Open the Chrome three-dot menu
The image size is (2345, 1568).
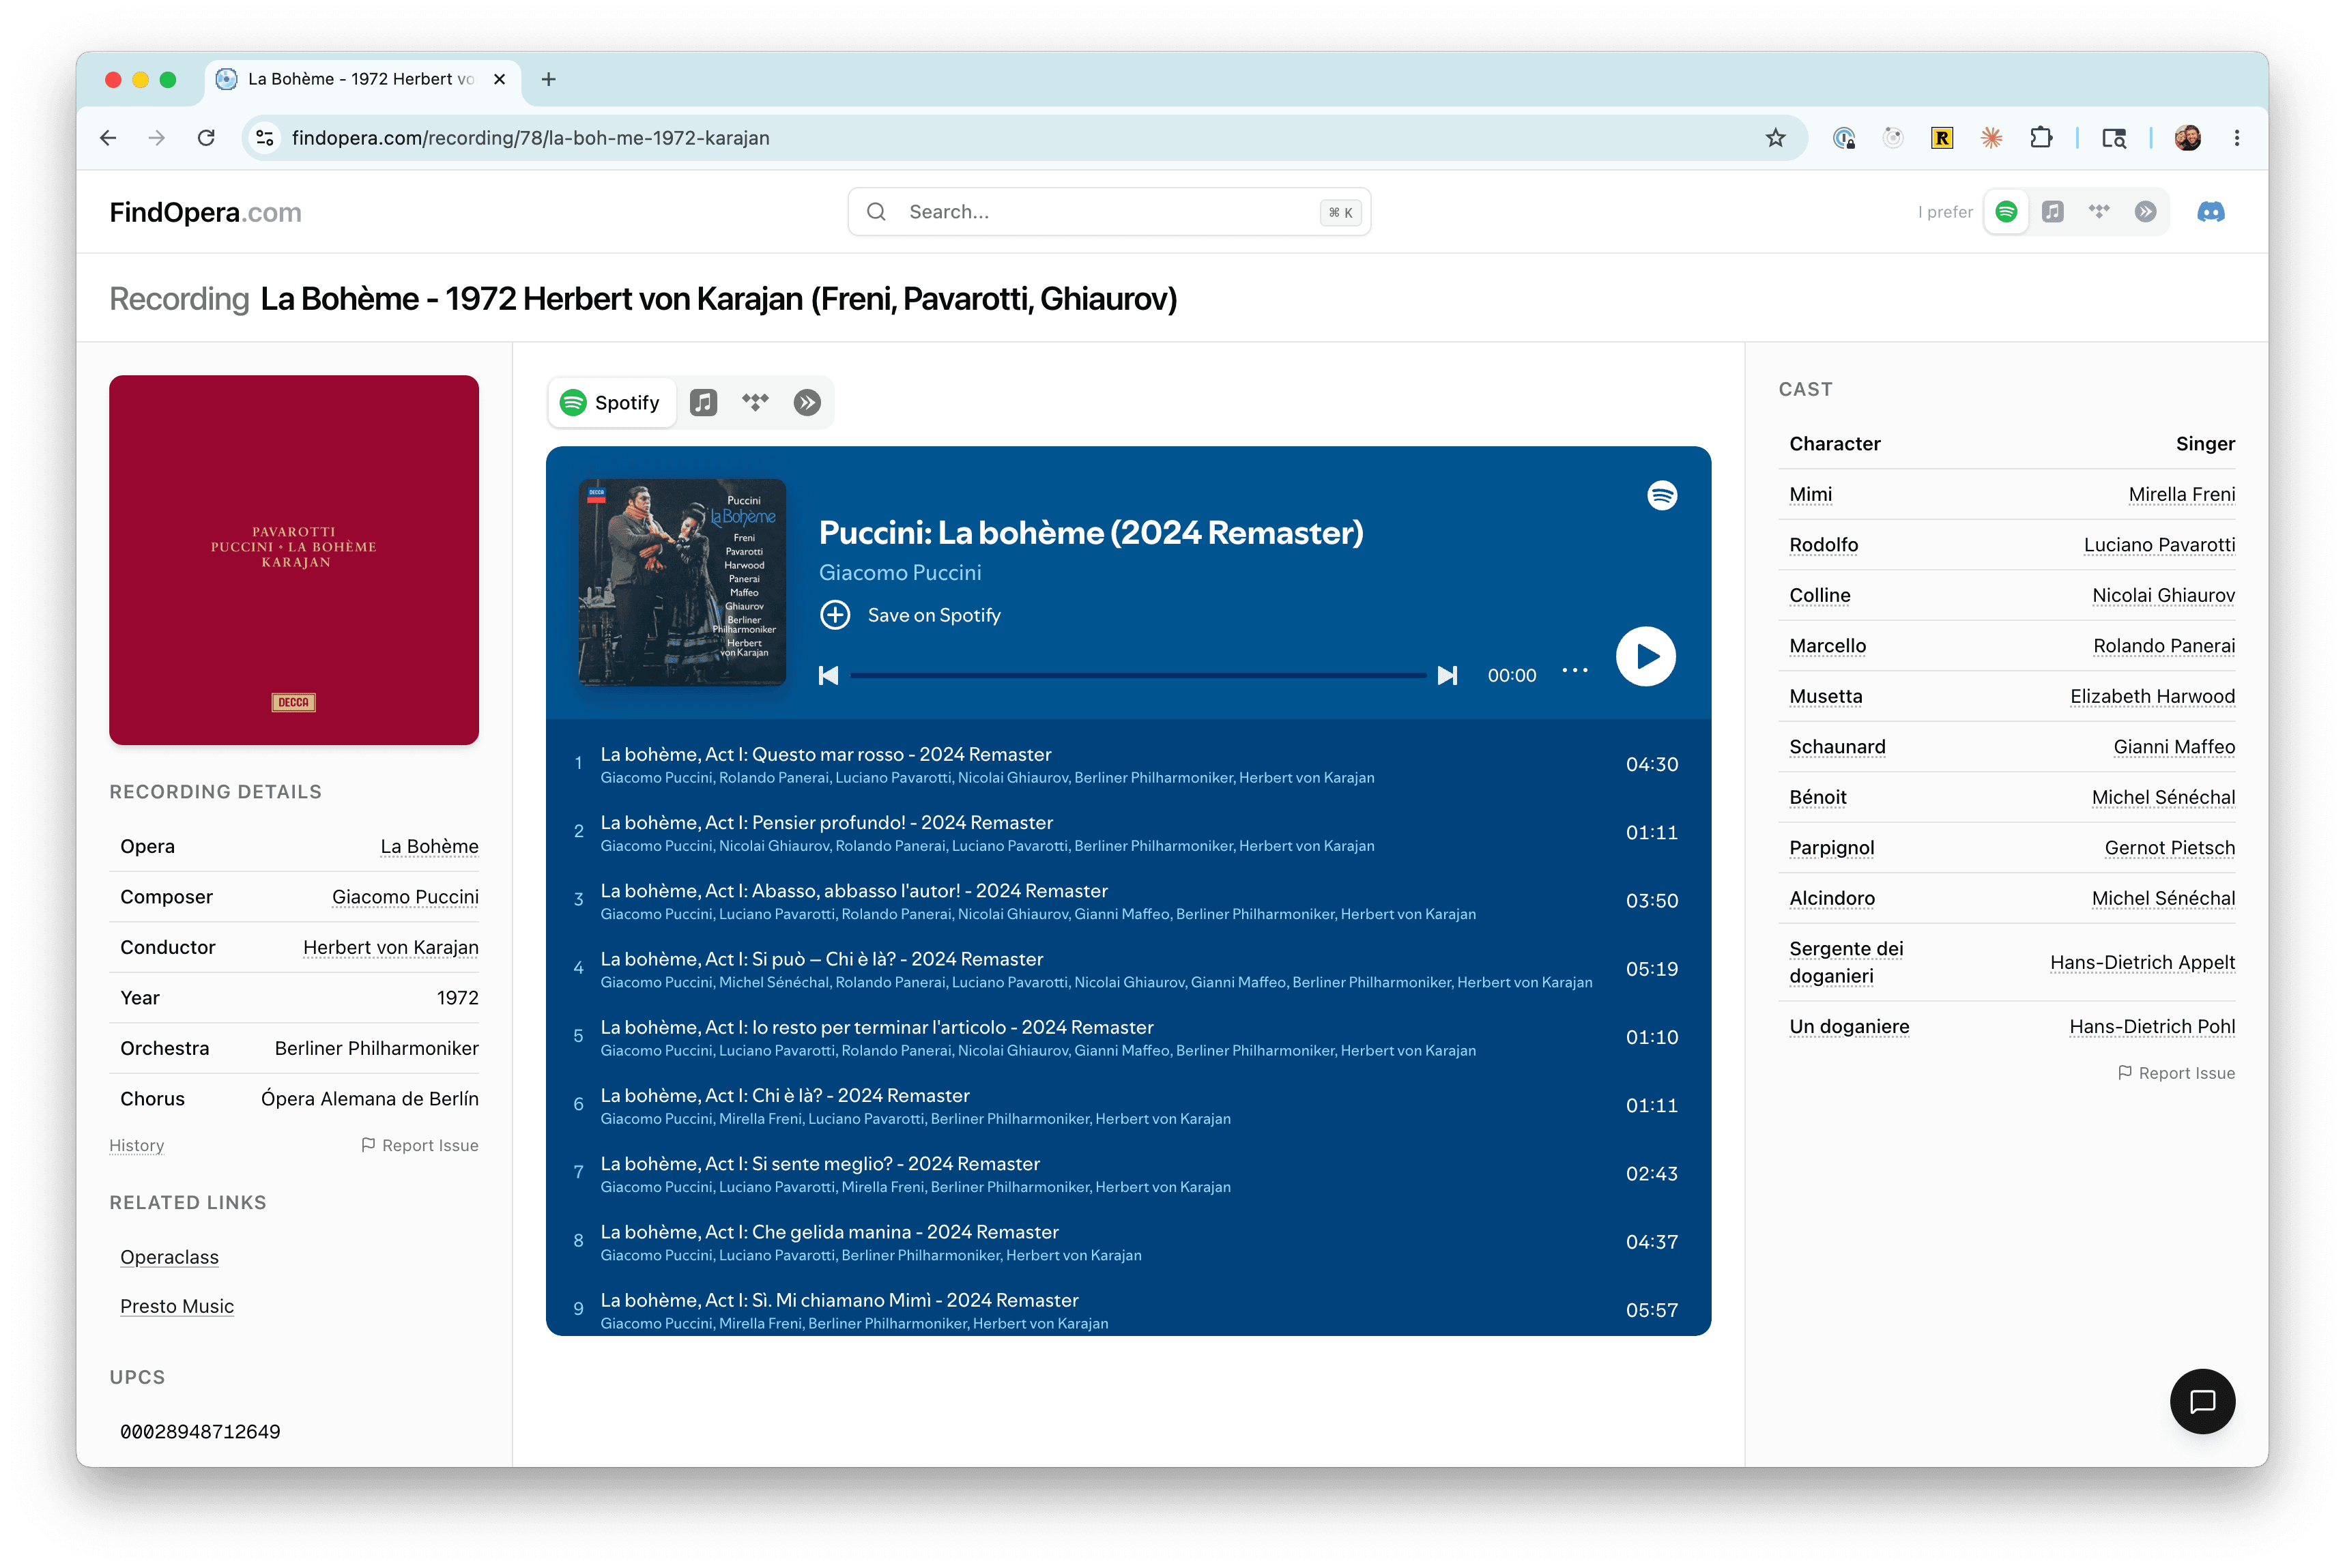coord(2237,138)
